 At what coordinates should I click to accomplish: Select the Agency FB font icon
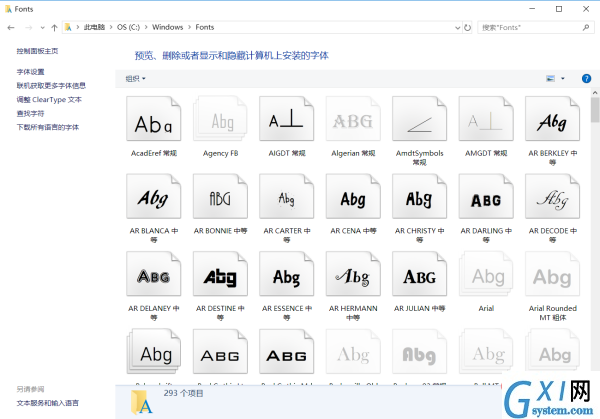pos(220,119)
